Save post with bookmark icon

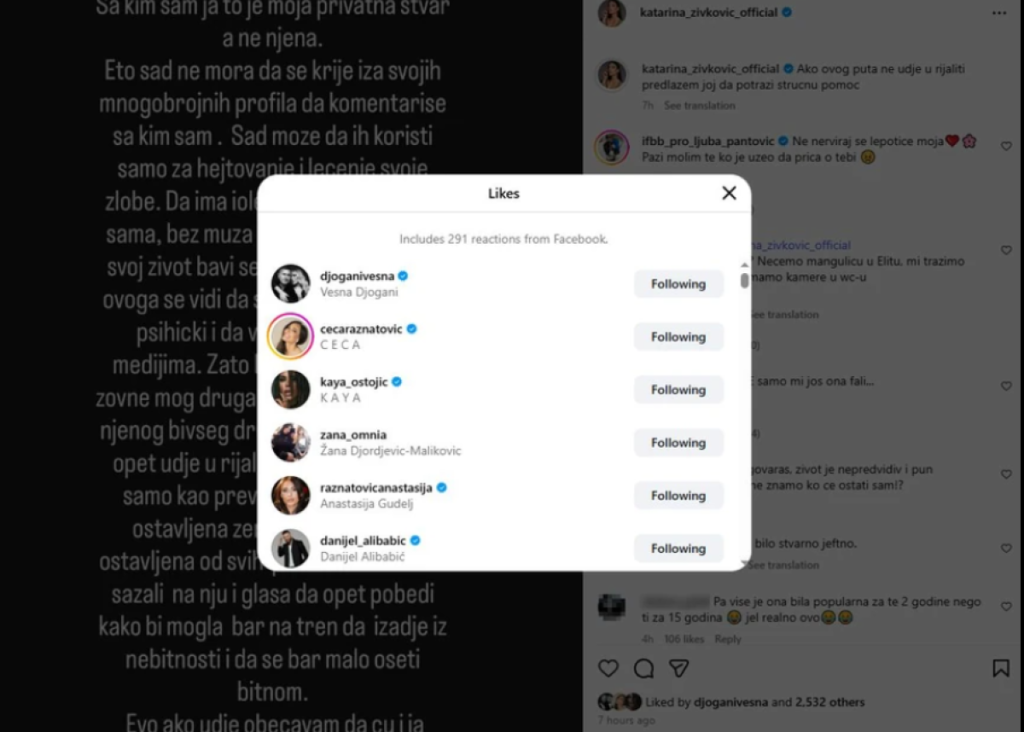1000,667
